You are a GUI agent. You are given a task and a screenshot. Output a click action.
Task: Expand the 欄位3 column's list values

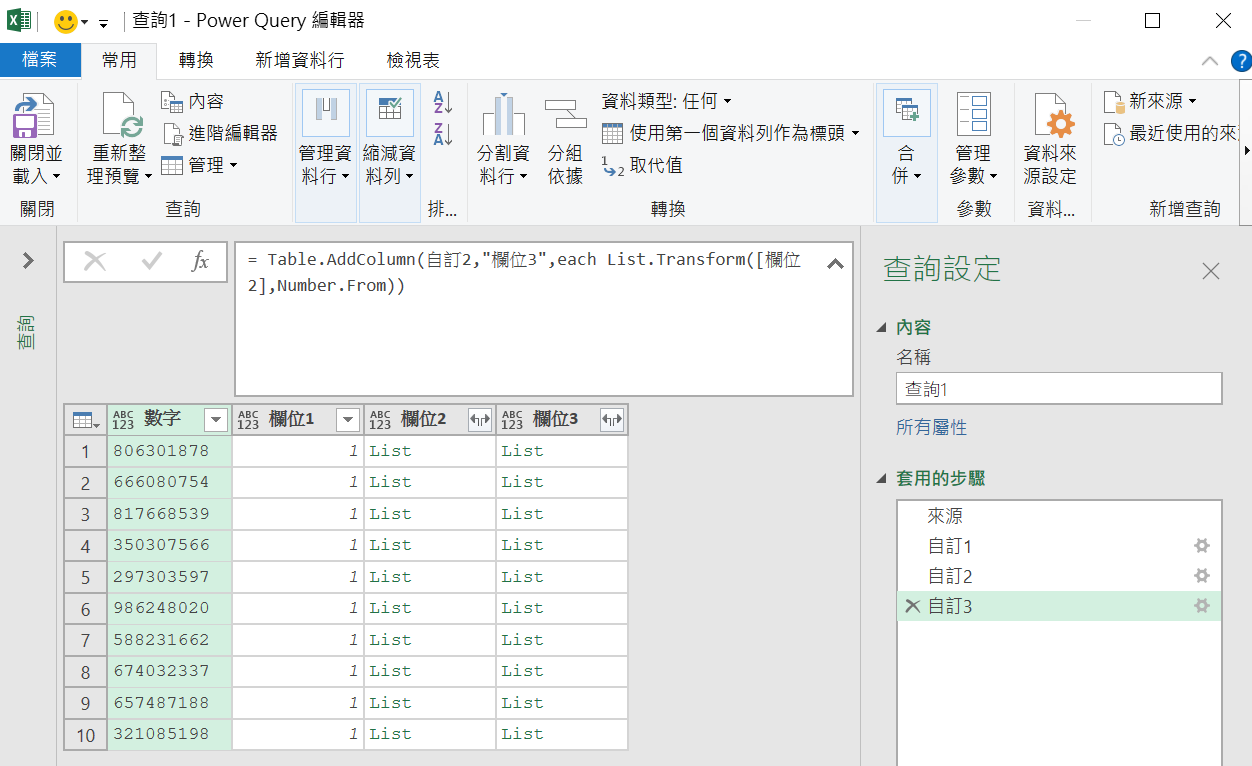(611, 420)
